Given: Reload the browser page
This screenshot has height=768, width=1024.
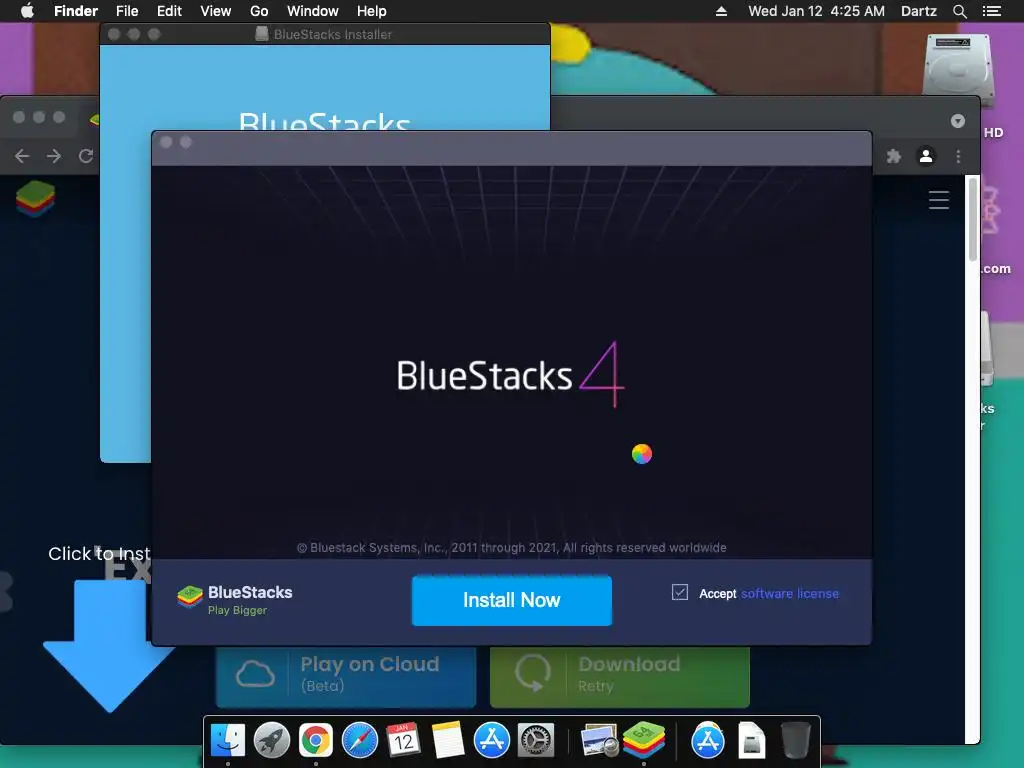Looking at the screenshot, I should coord(86,156).
